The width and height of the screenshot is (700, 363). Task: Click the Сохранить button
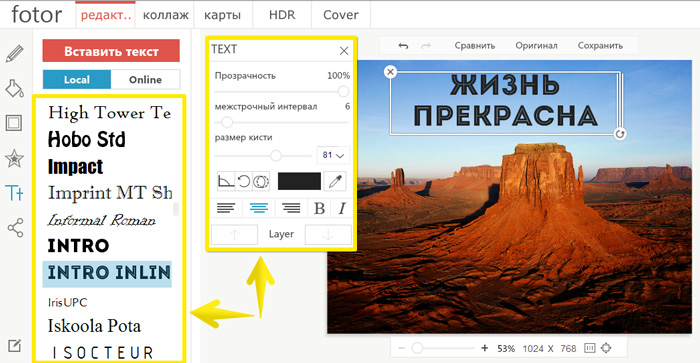600,46
